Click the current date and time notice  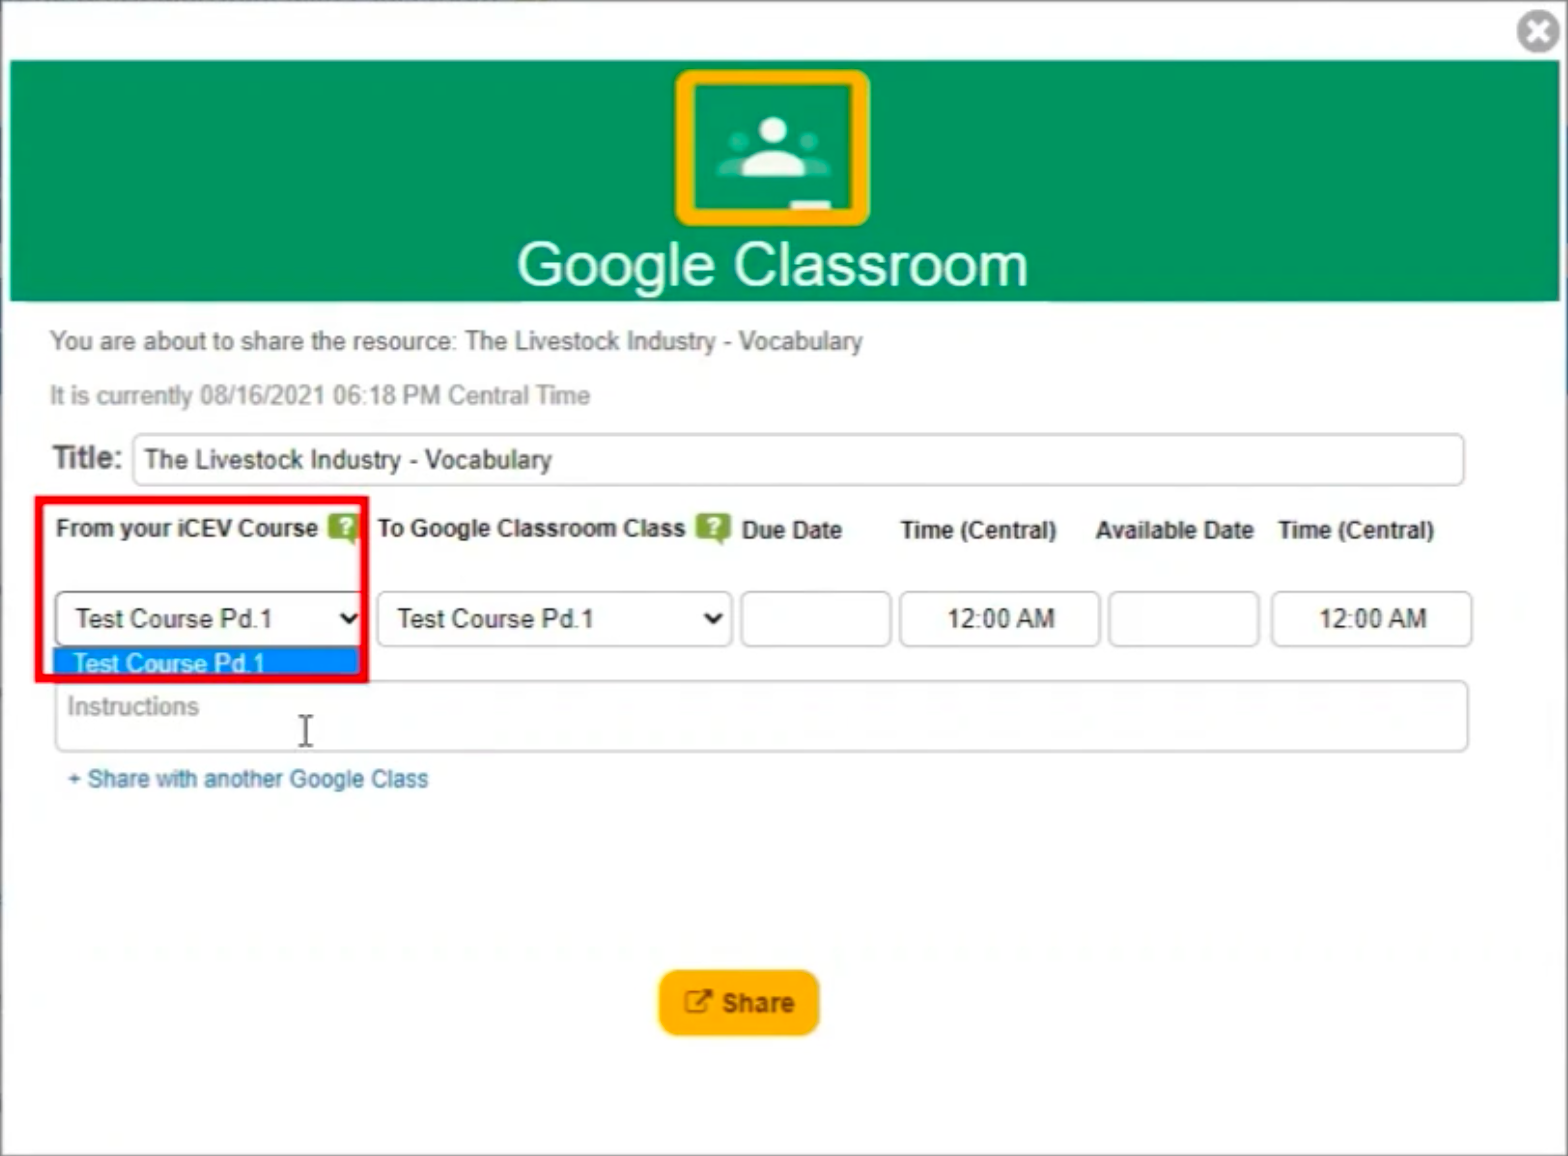320,395
